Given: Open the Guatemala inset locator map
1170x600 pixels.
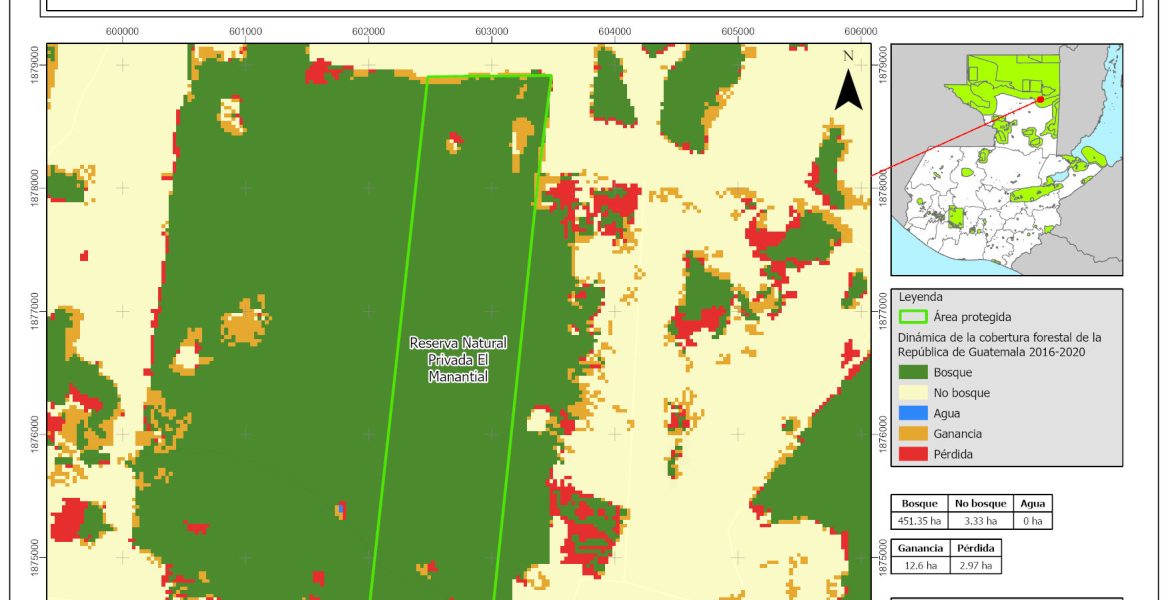Looking at the screenshot, I should [x=1006, y=160].
